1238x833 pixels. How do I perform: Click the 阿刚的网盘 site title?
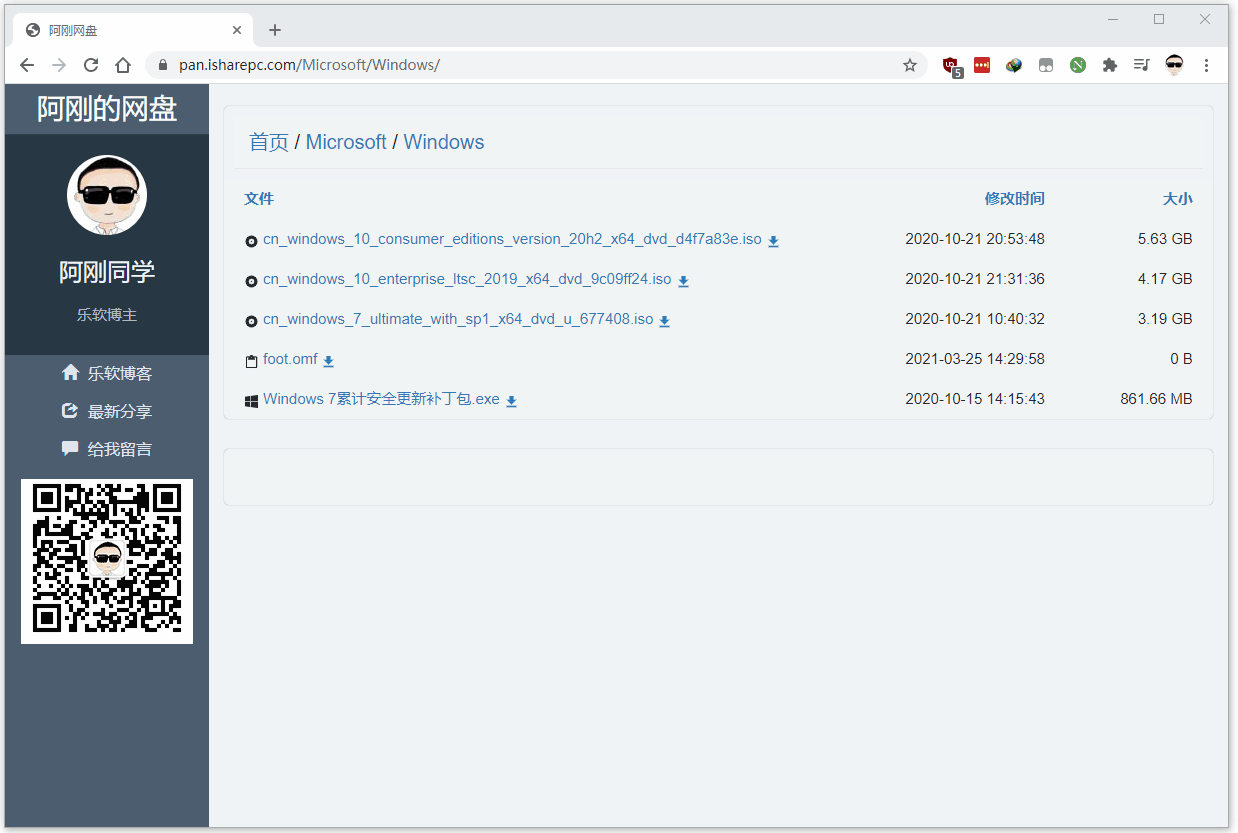pos(107,109)
